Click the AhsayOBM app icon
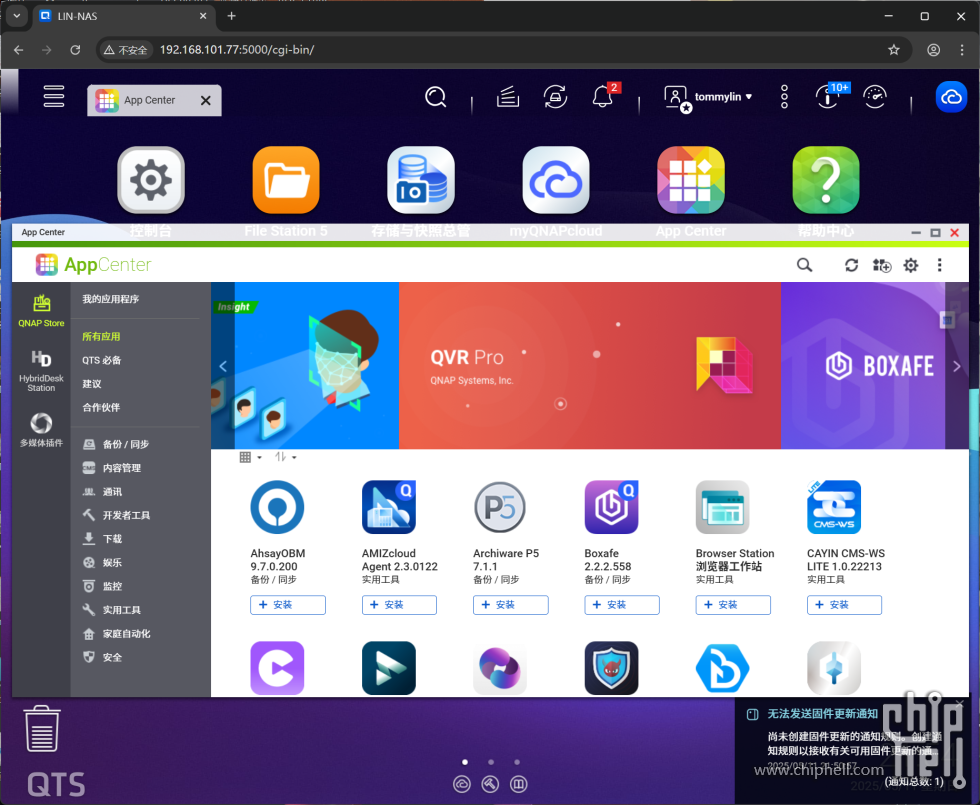This screenshot has width=980, height=805. pyautogui.click(x=277, y=507)
